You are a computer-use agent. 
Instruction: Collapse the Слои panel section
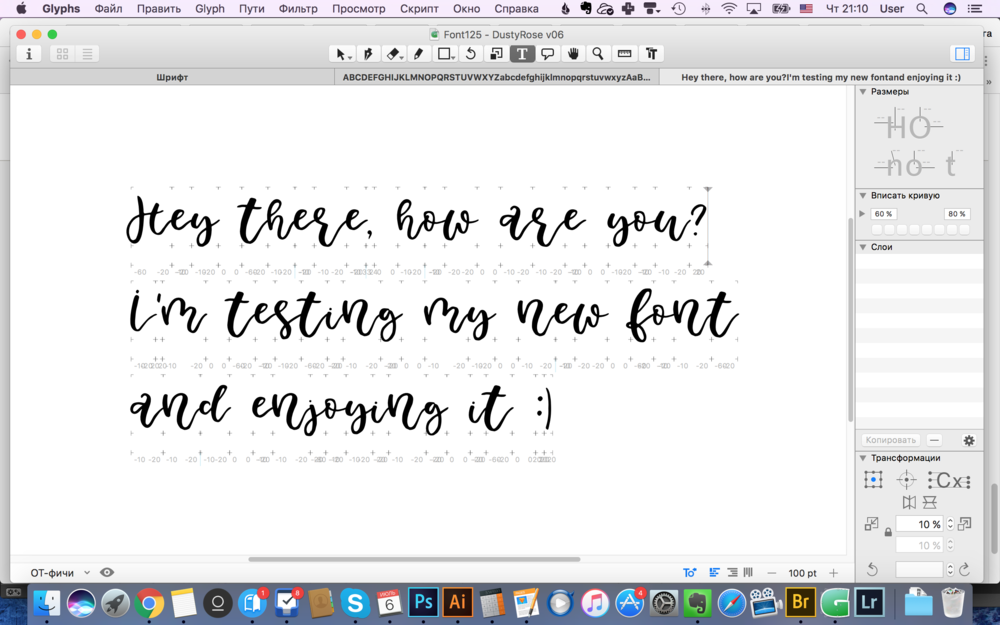coord(863,246)
